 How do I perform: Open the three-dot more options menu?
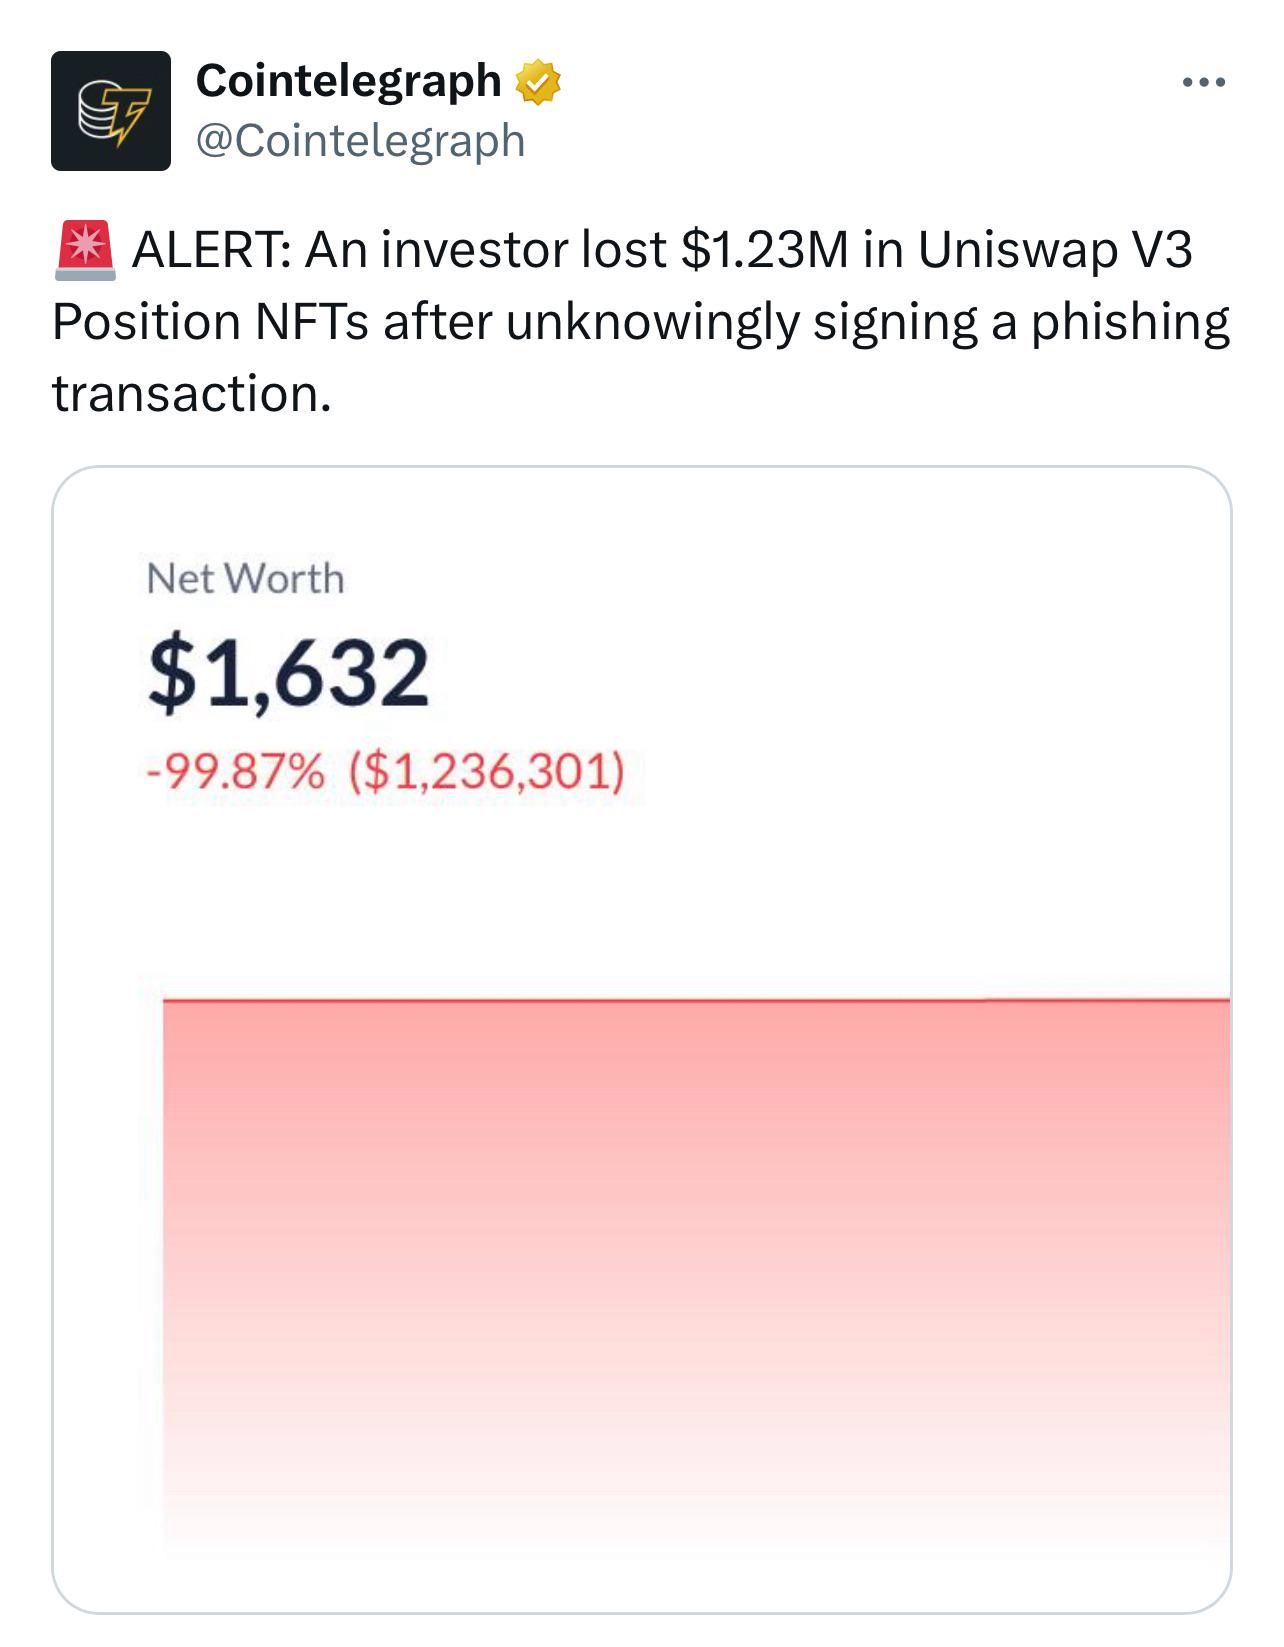pyautogui.click(x=1204, y=83)
